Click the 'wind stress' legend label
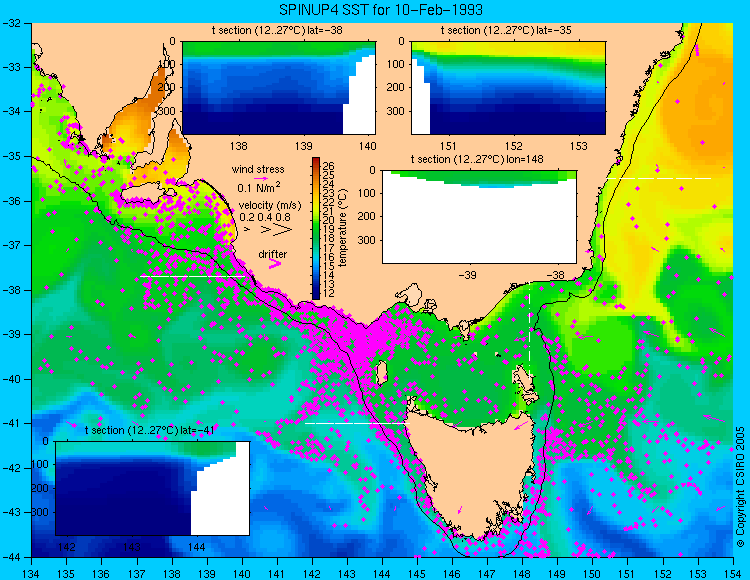Screen dimensions: 750x580 click(x=258, y=169)
